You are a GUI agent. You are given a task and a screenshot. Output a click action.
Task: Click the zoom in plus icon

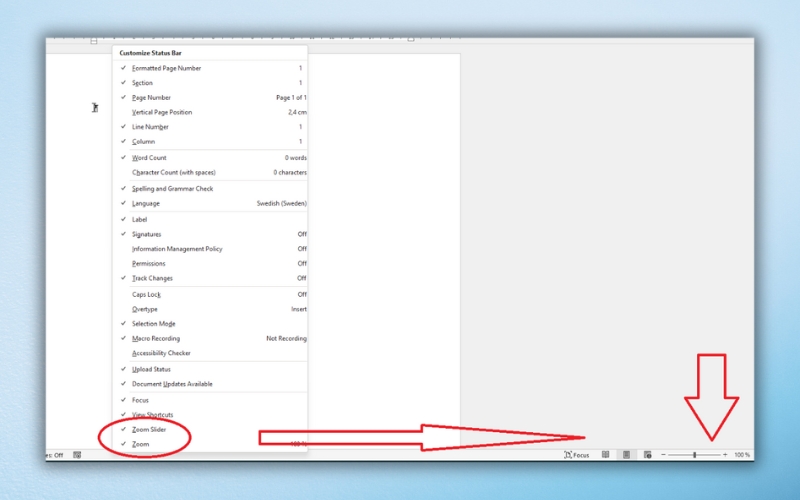pos(725,455)
